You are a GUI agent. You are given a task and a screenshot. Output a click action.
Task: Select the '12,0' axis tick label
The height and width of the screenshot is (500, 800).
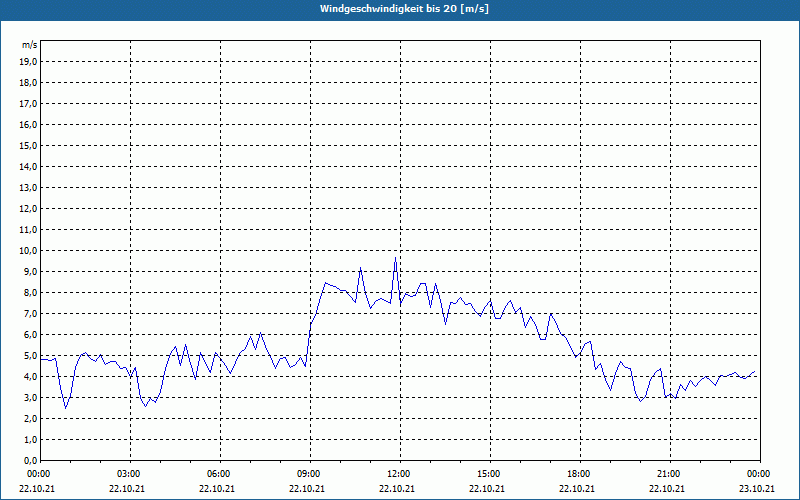[x=29, y=209]
